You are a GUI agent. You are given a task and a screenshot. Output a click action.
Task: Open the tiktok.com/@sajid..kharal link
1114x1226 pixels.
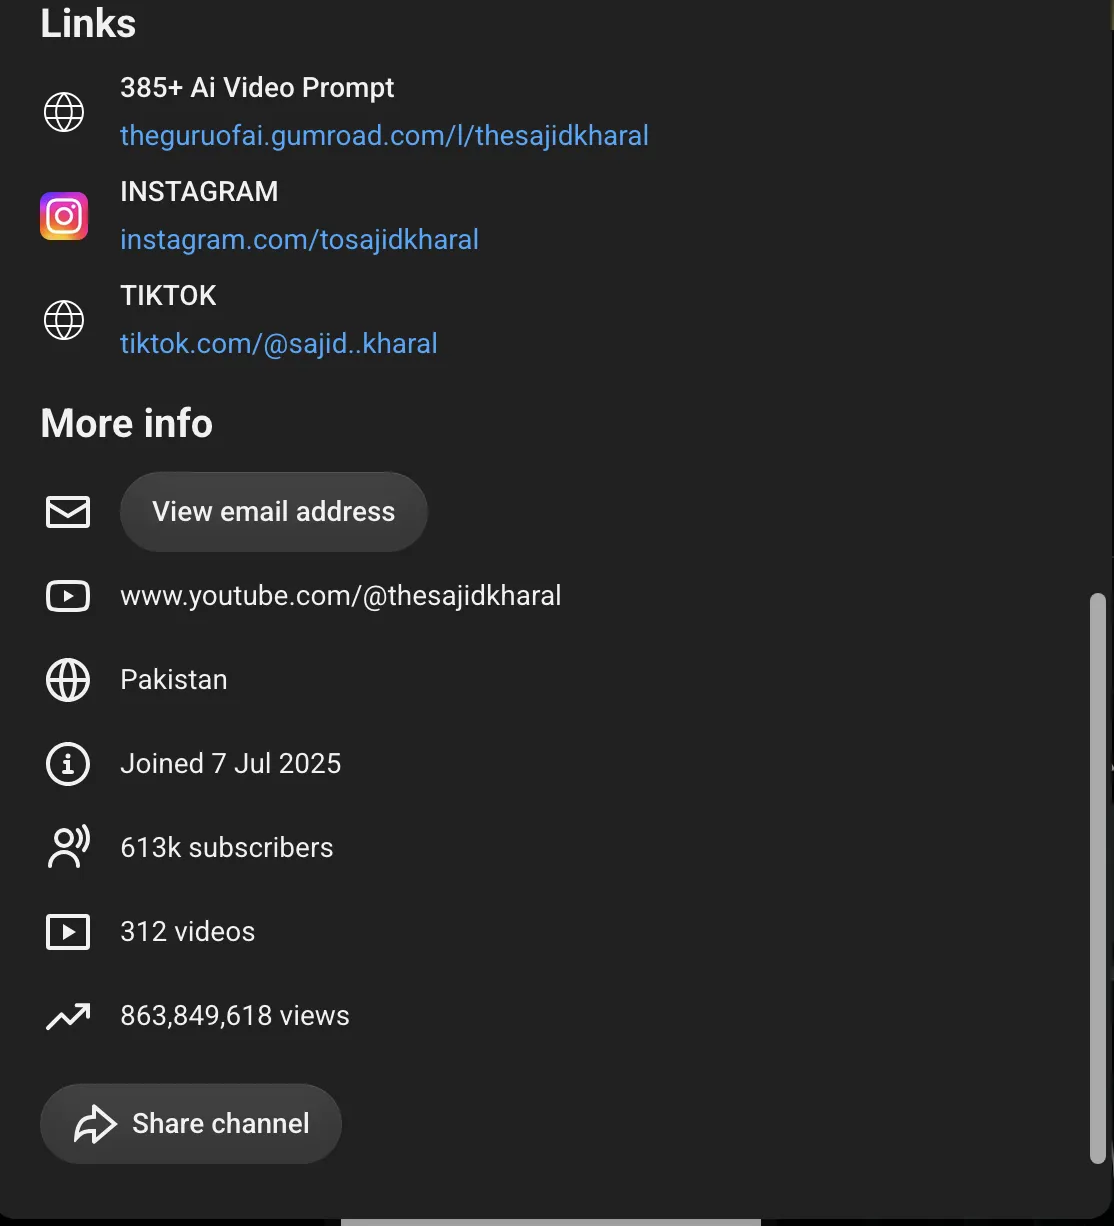tap(279, 343)
